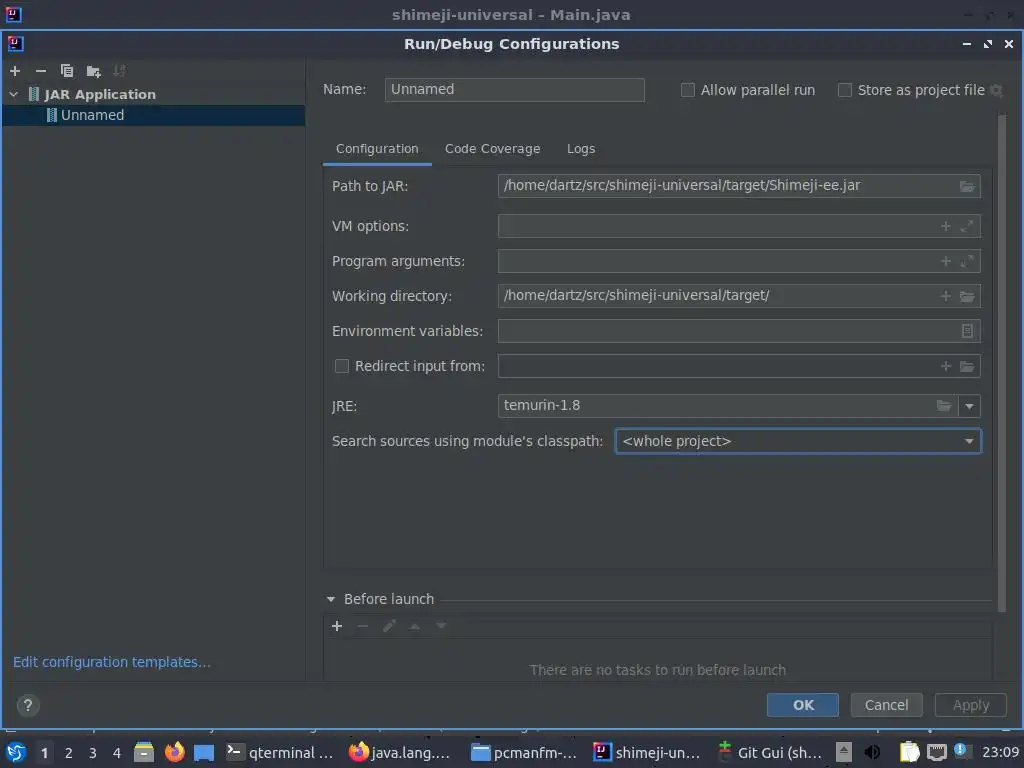Open Store as project file settings gear
The height and width of the screenshot is (768, 1024).
point(997,90)
